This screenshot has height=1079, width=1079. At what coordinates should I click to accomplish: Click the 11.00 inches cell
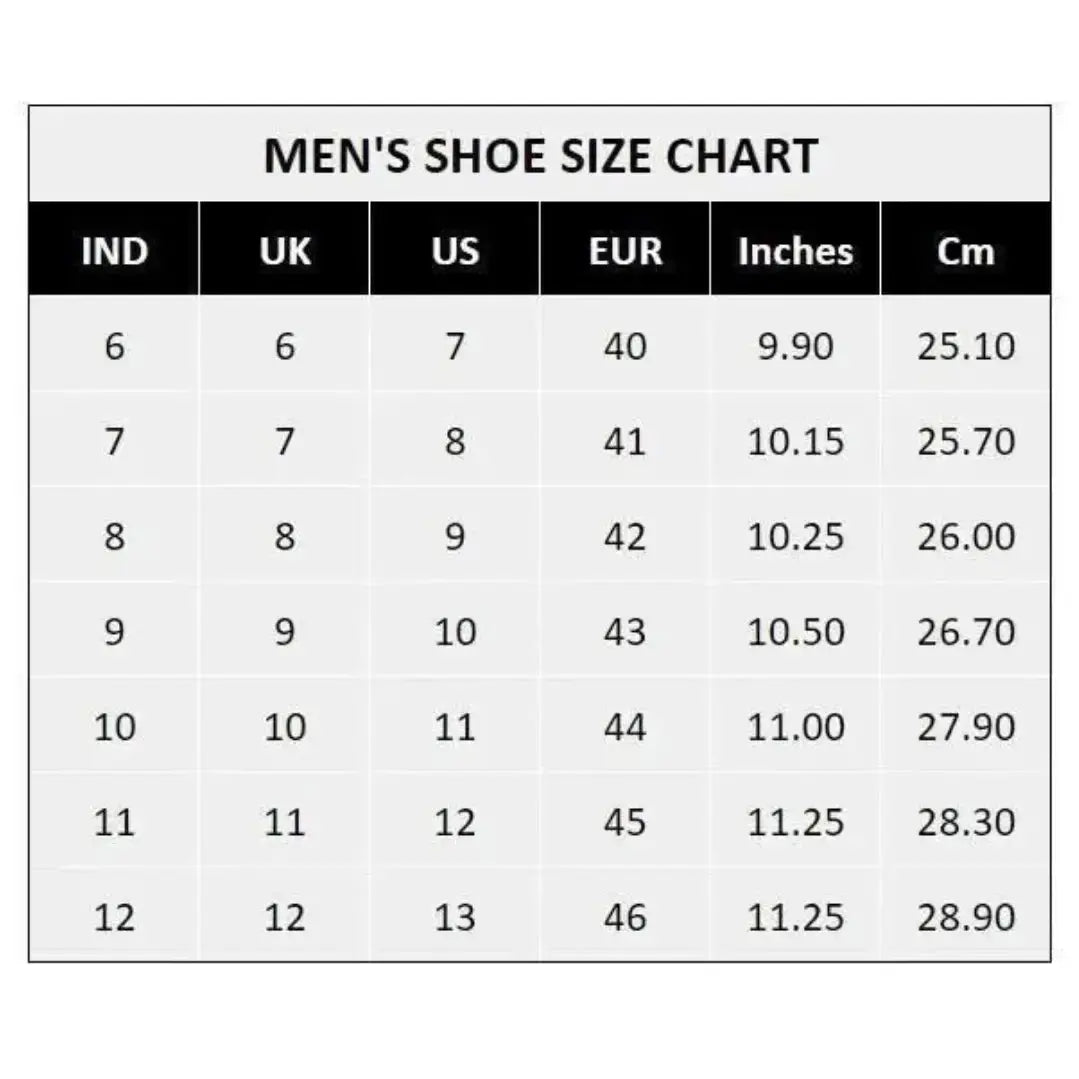[796, 727]
